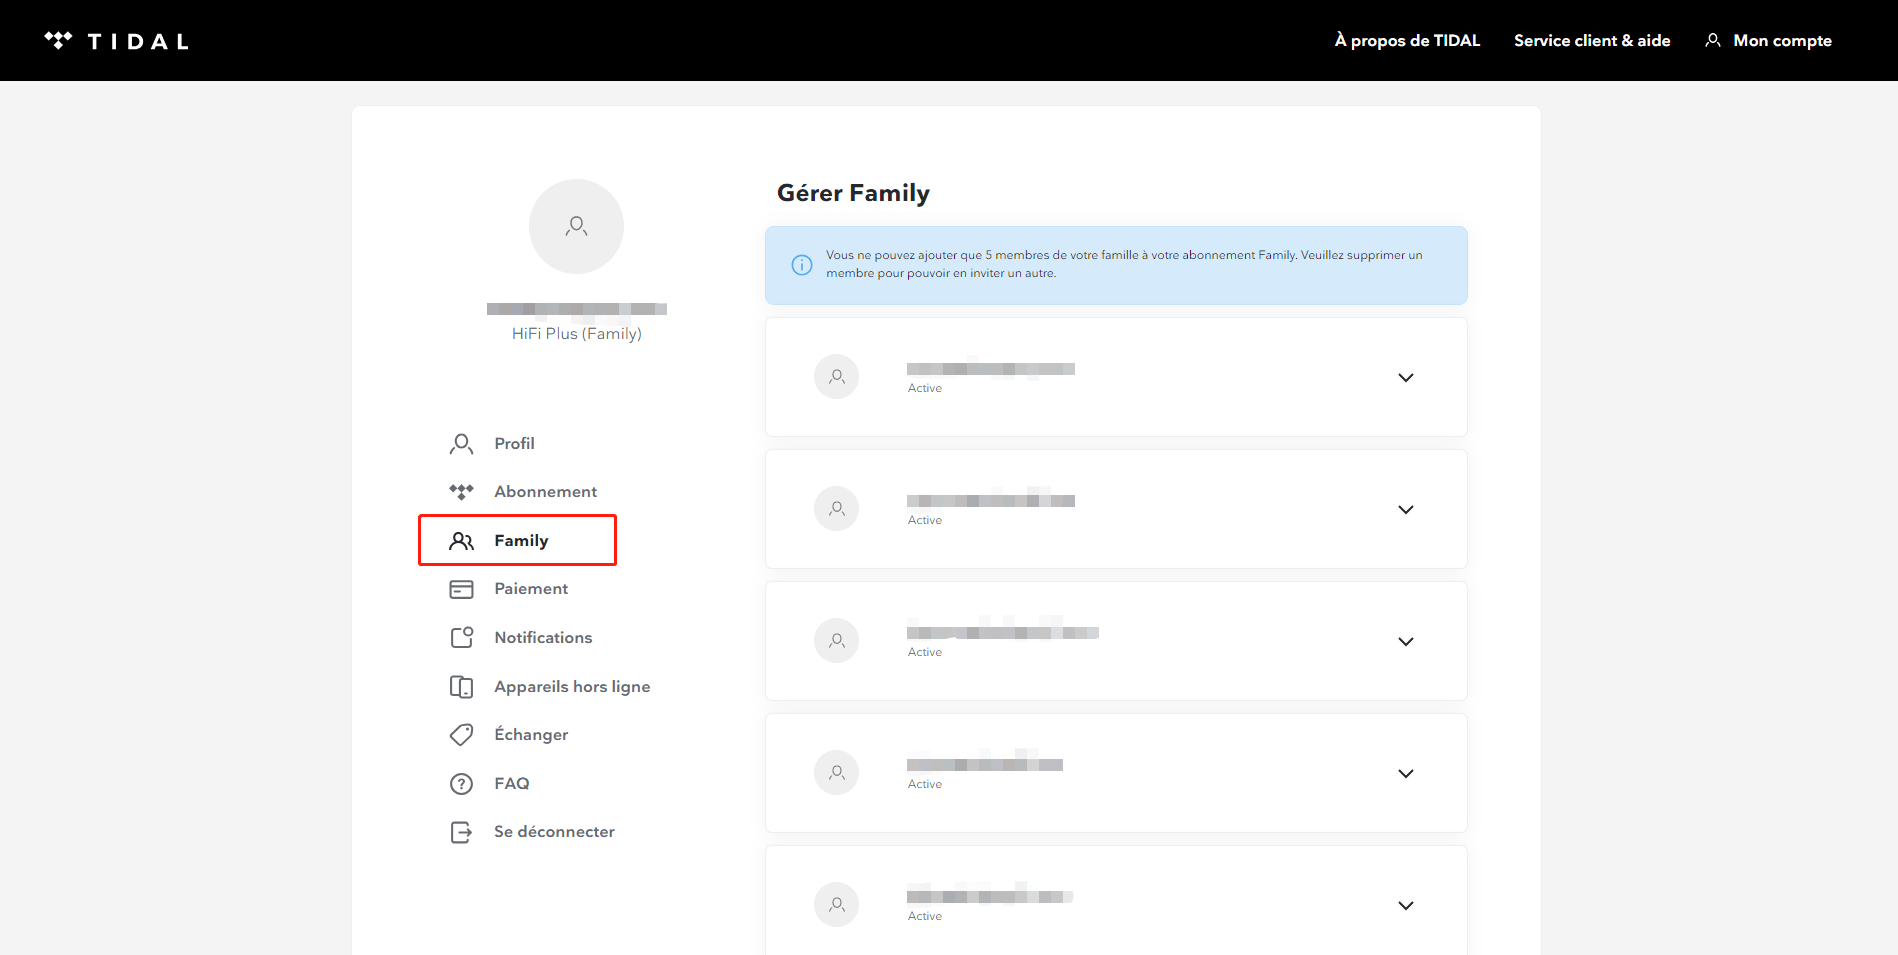This screenshot has width=1898, height=955.
Task: Click the TIDAL icon next to Abonnement
Action: (461, 492)
